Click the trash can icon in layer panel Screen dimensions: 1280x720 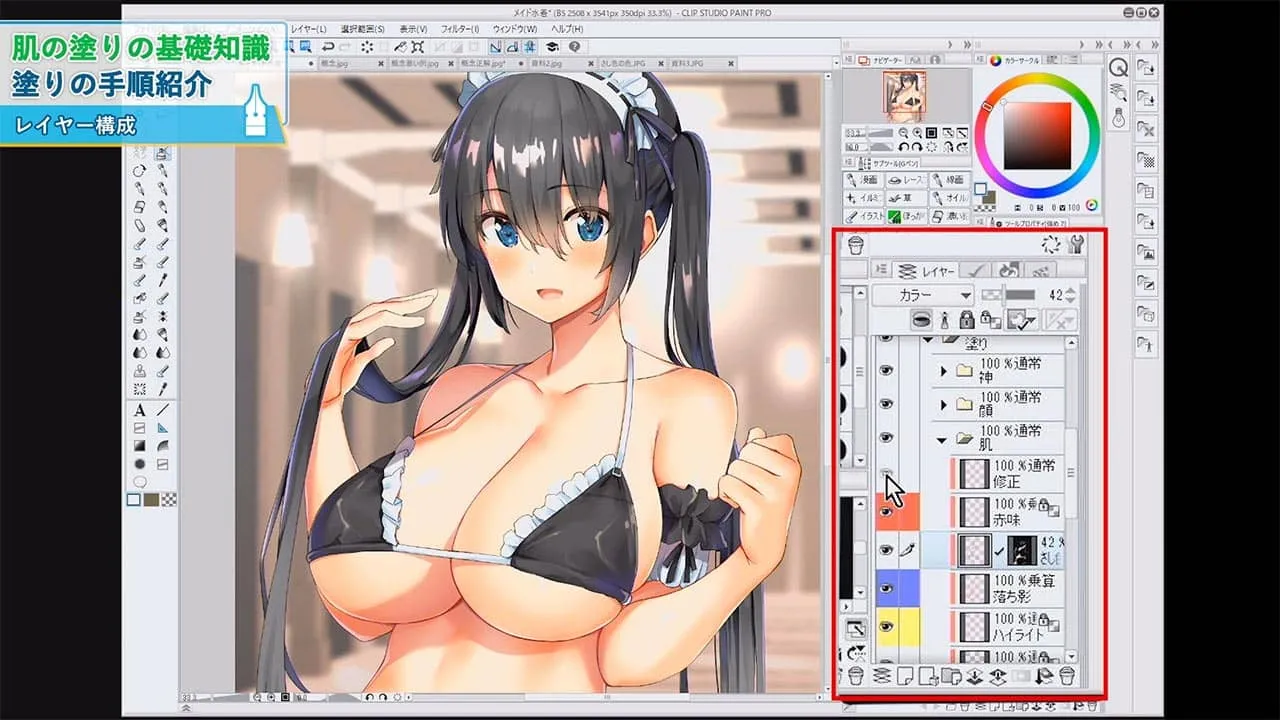coord(1068,676)
